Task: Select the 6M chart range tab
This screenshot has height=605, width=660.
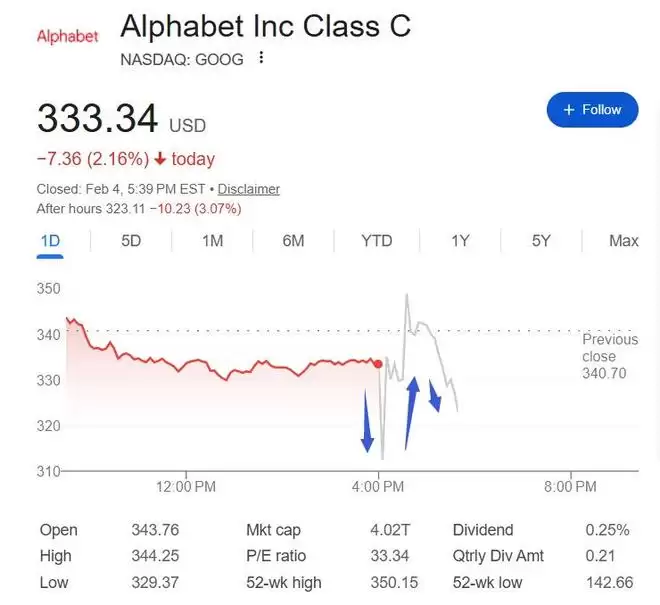Action: click(293, 240)
